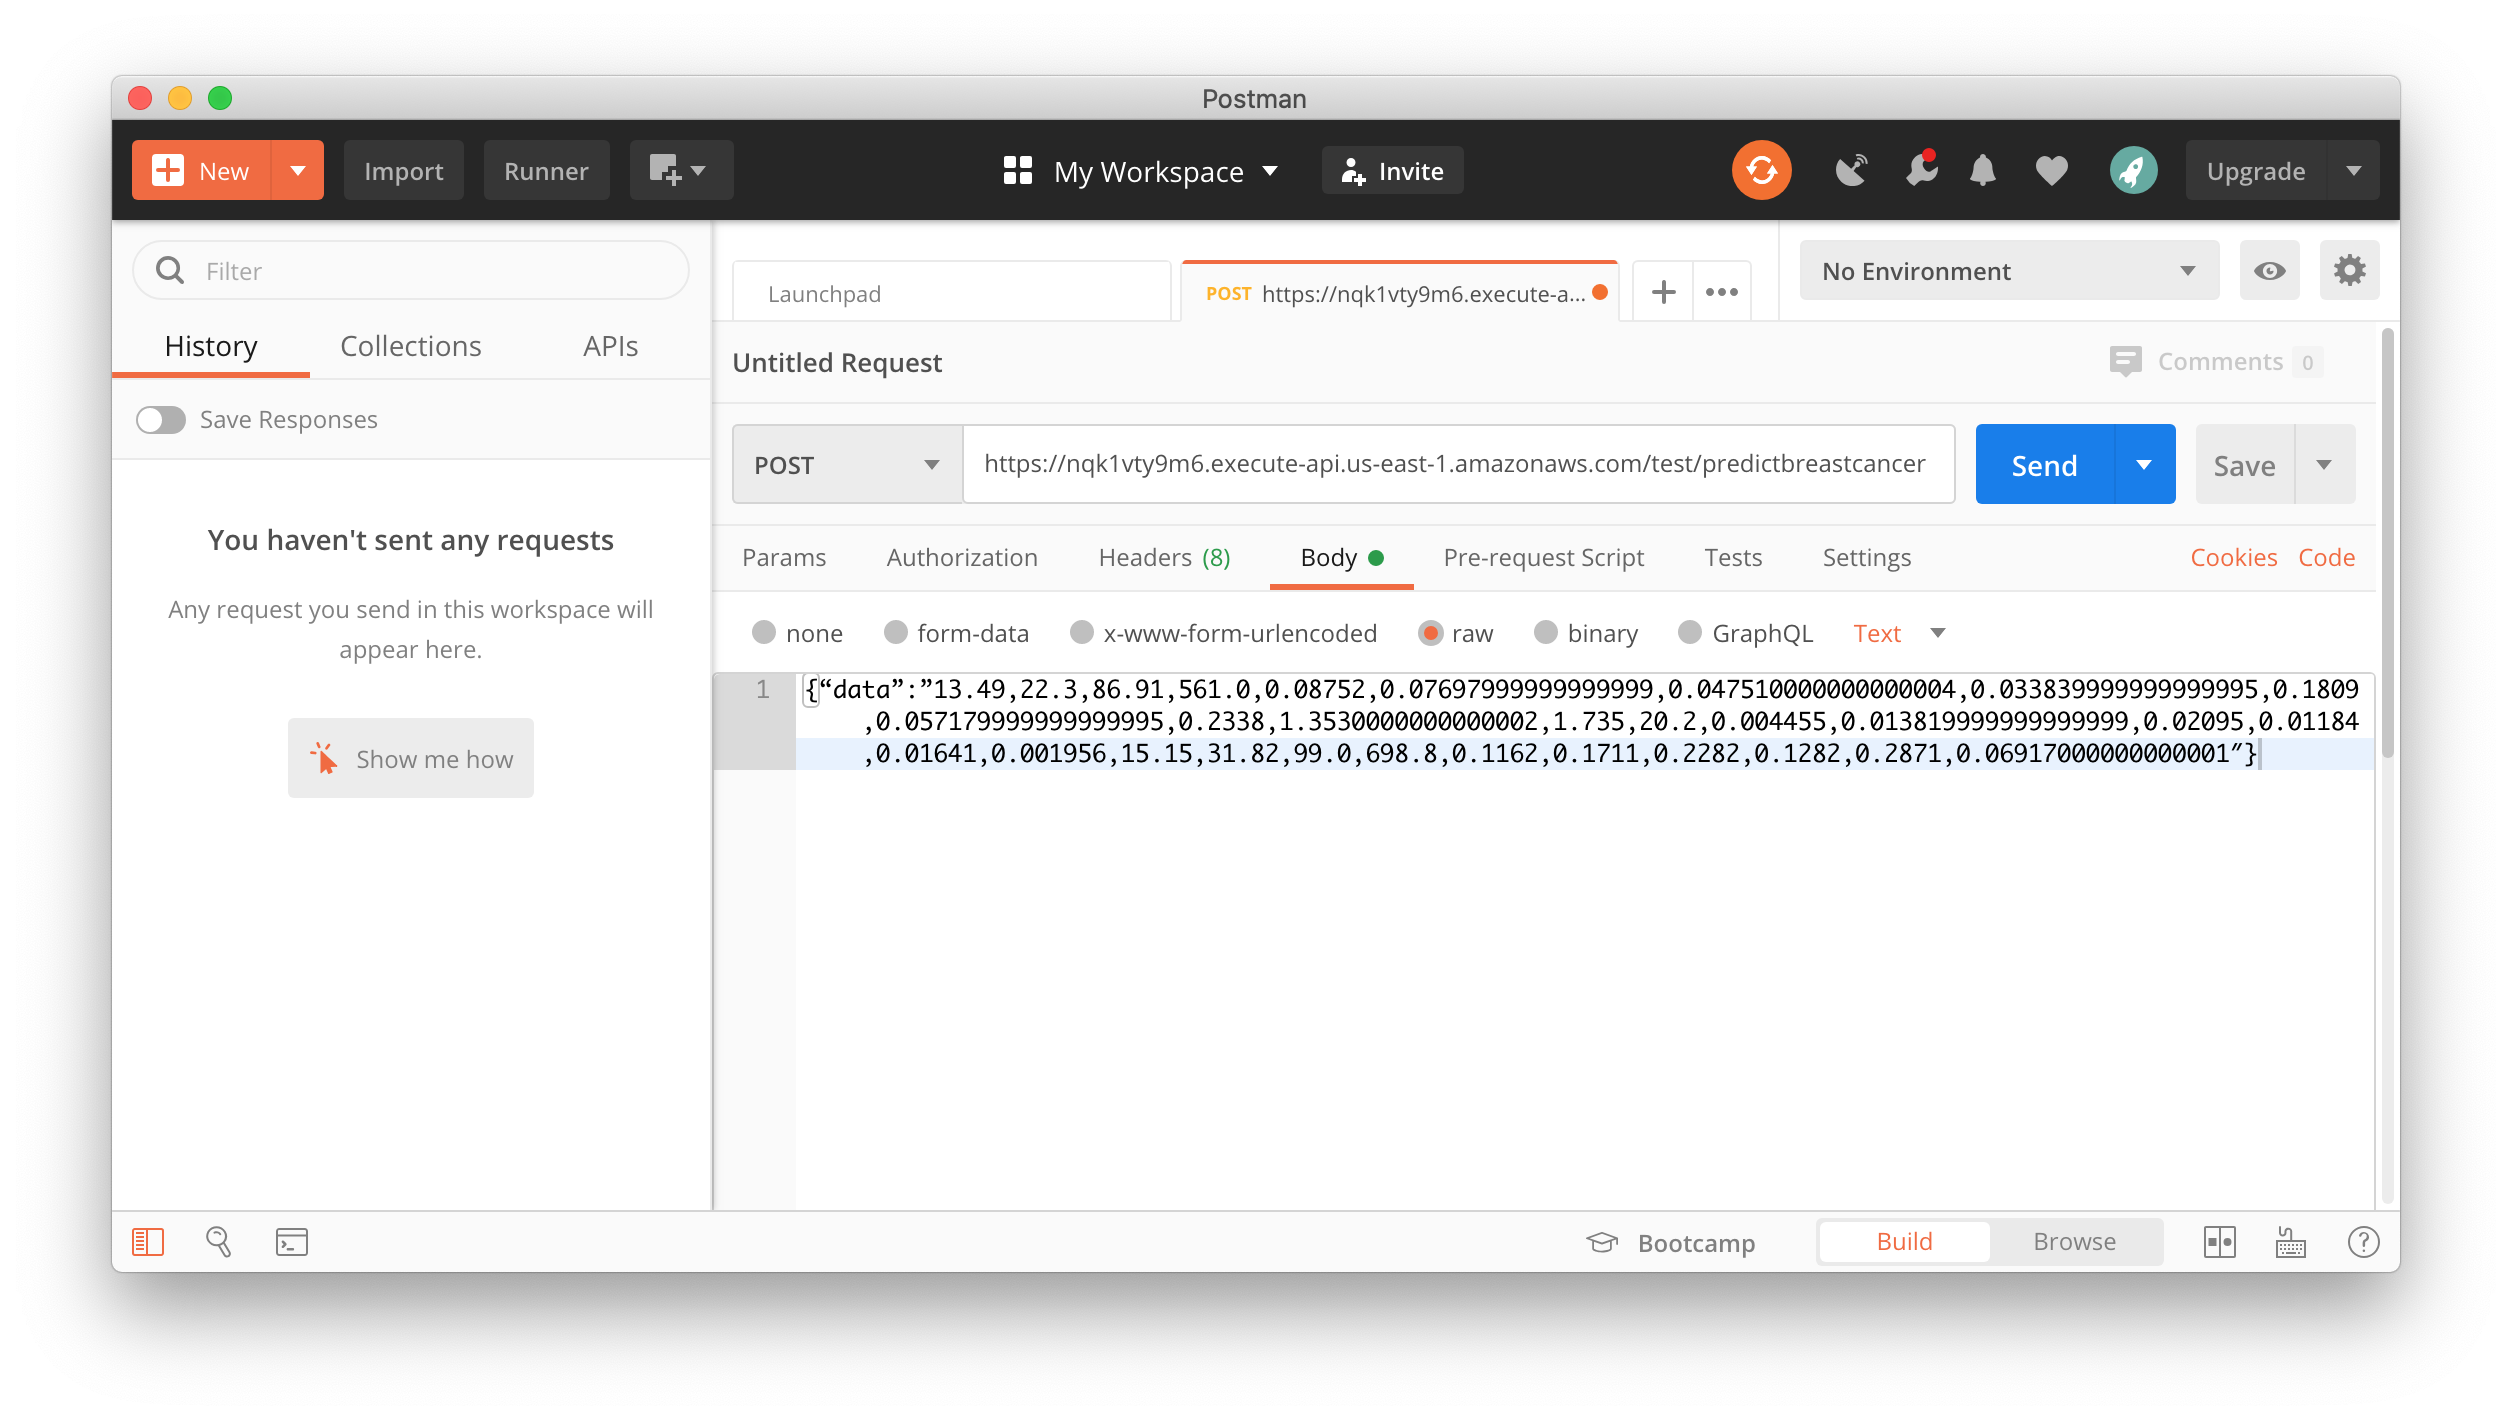Open manage environments gear icon
The width and height of the screenshot is (2512, 1420).
[x=2349, y=271]
